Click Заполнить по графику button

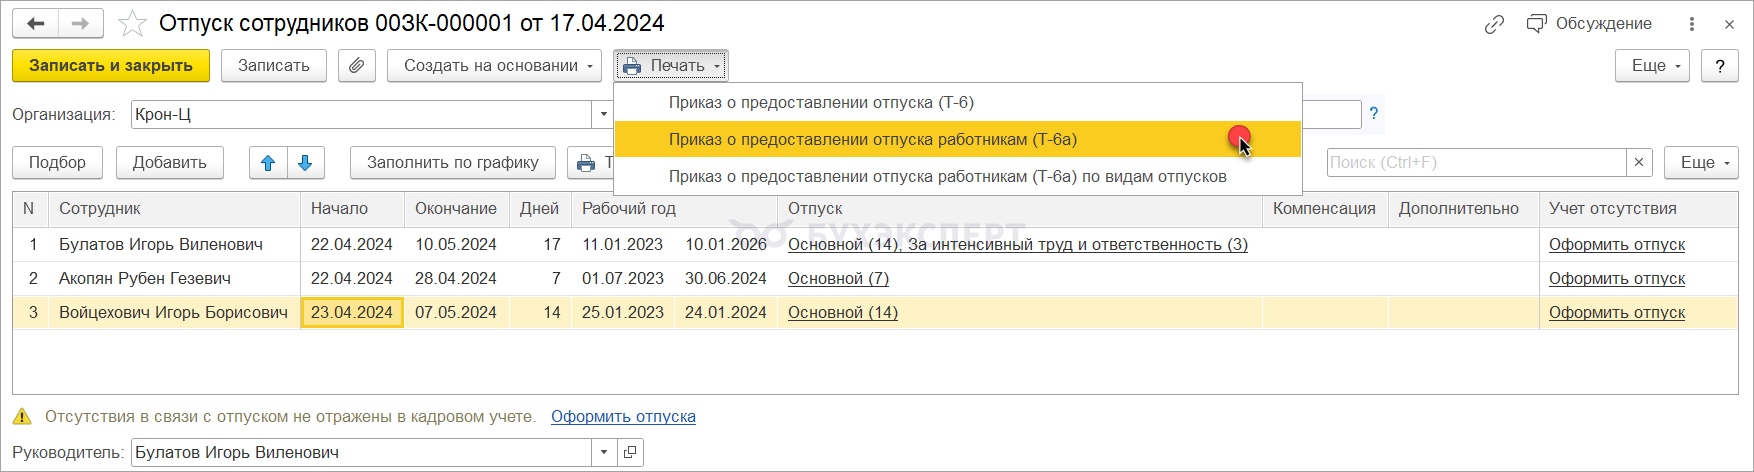(452, 163)
